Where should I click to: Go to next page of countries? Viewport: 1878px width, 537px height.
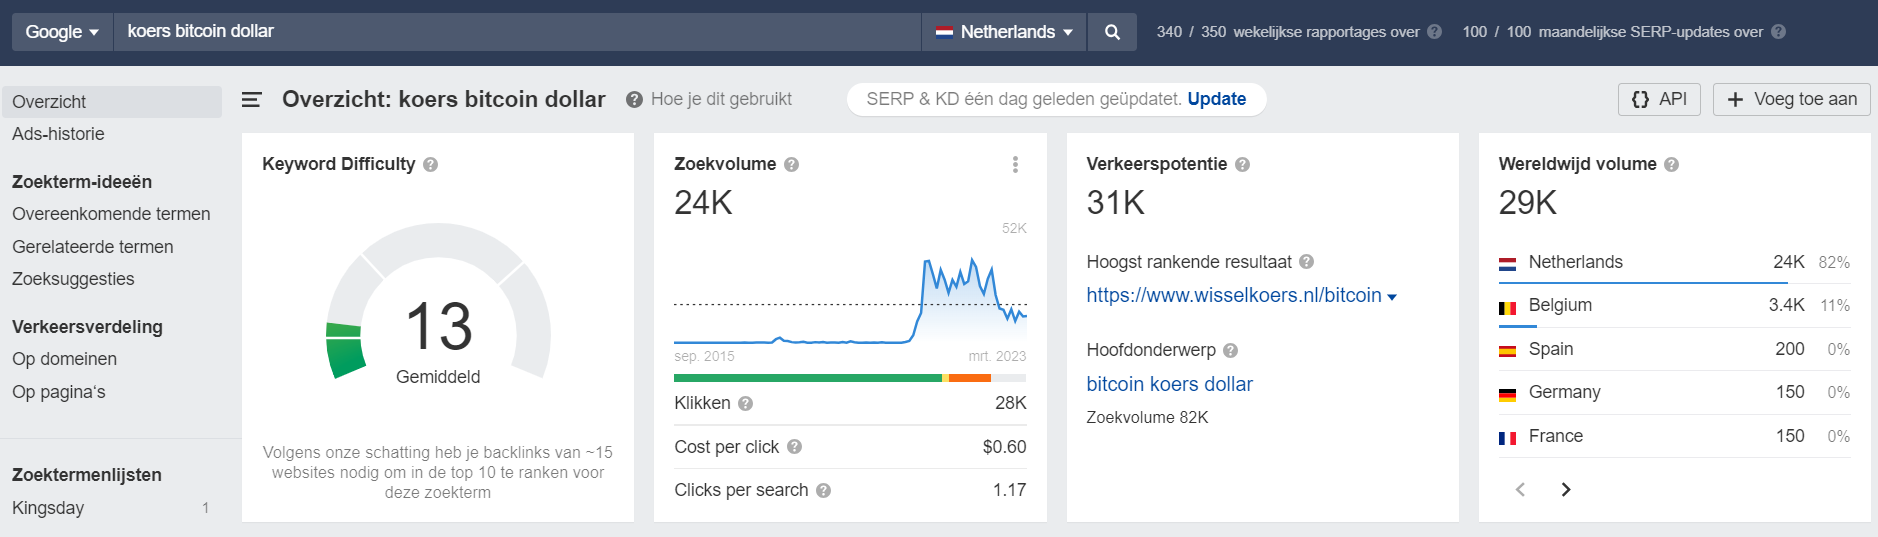1566,489
